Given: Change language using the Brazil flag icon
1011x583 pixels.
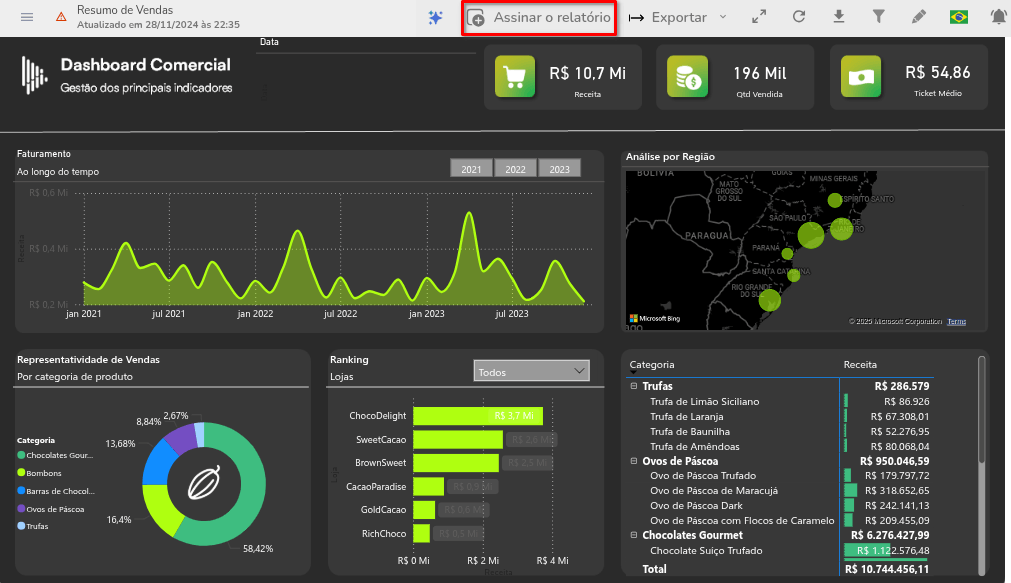Looking at the screenshot, I should pyautogui.click(x=959, y=17).
